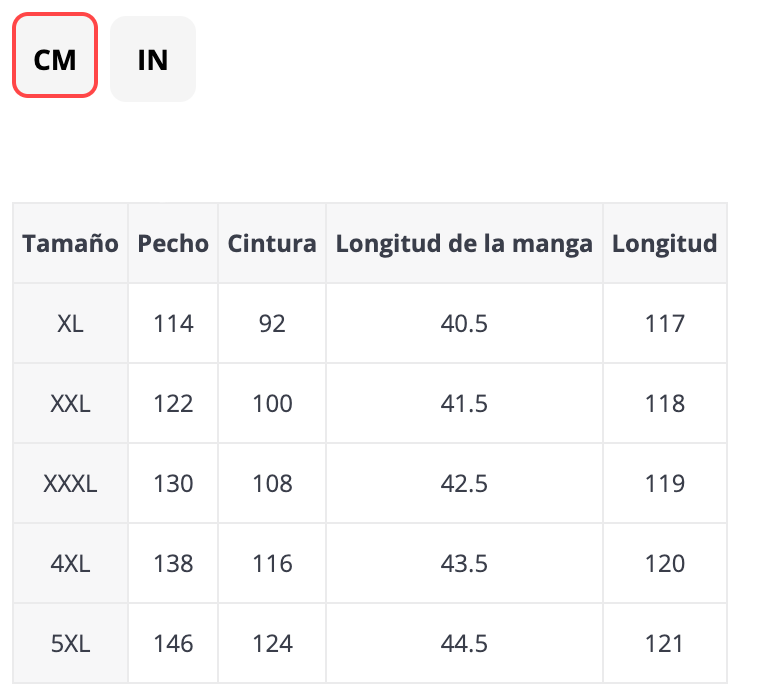Click the 5XL waist value 124
This screenshot has height=700, width=758.
(x=272, y=644)
